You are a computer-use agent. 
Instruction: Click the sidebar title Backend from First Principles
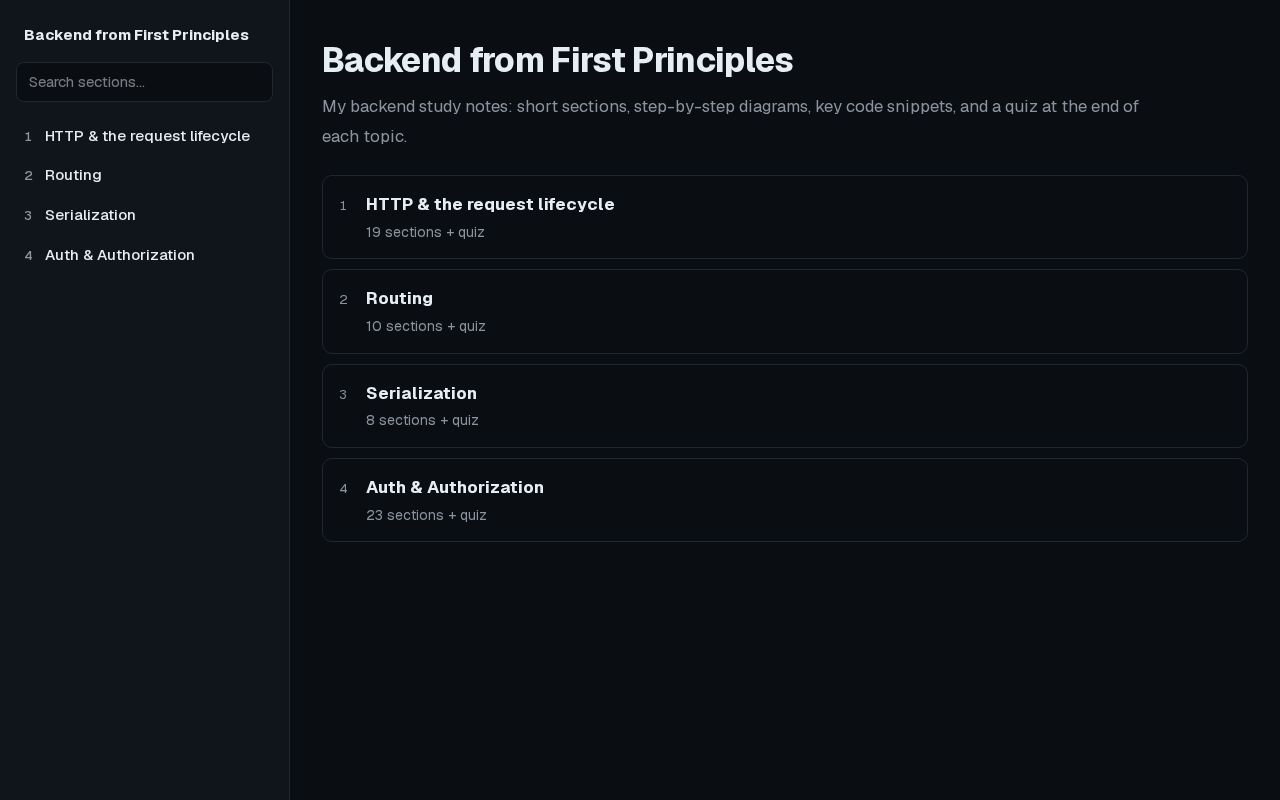(x=136, y=35)
